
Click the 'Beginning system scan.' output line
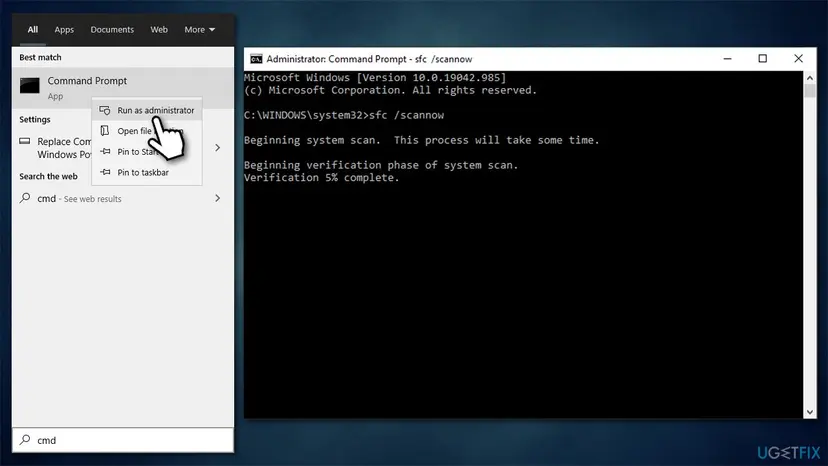312,140
